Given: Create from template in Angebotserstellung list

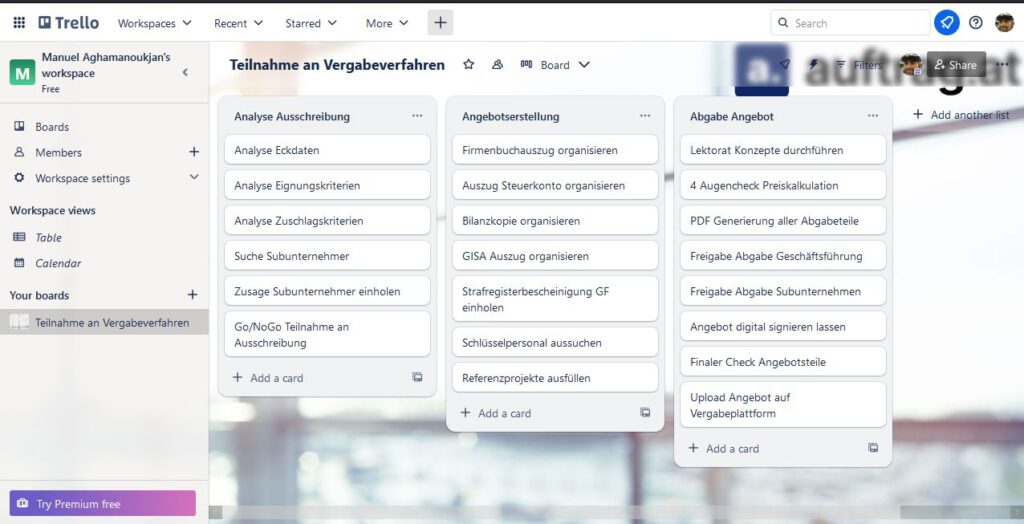Looking at the screenshot, I should pos(645,412).
